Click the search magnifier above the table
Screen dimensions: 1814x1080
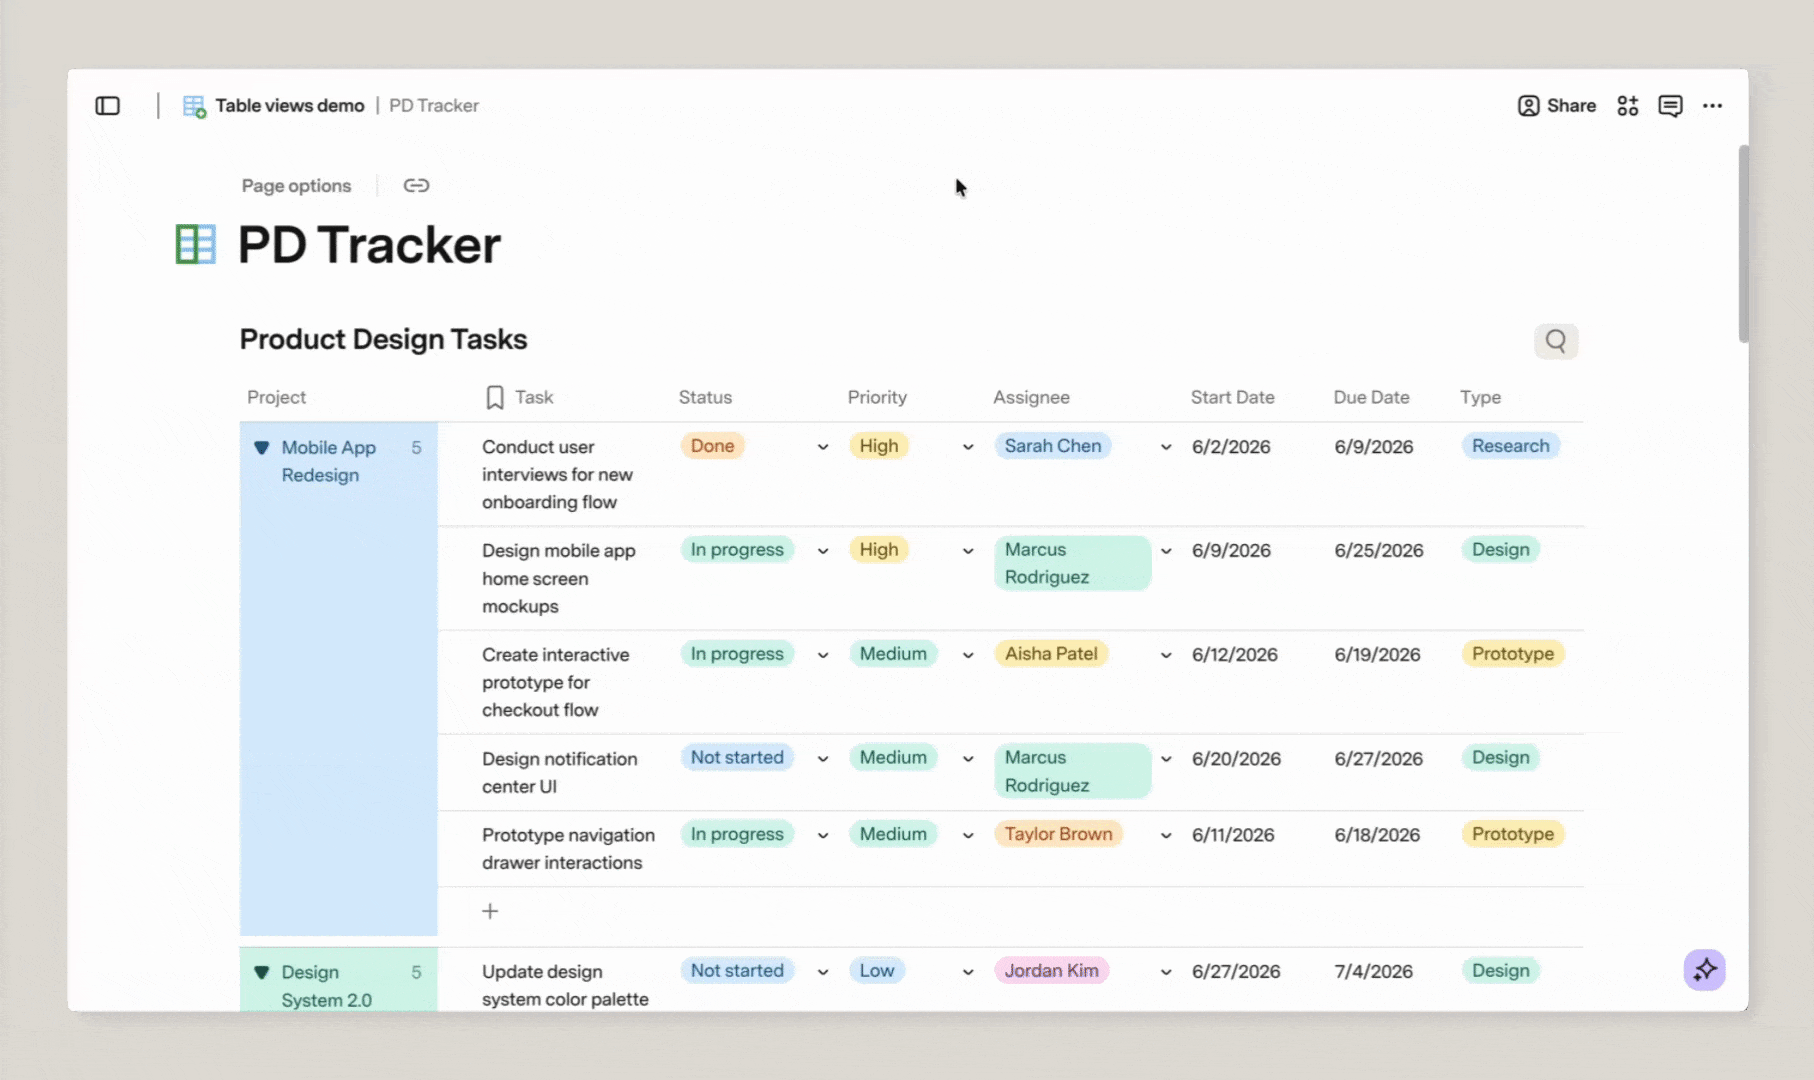coord(1556,341)
